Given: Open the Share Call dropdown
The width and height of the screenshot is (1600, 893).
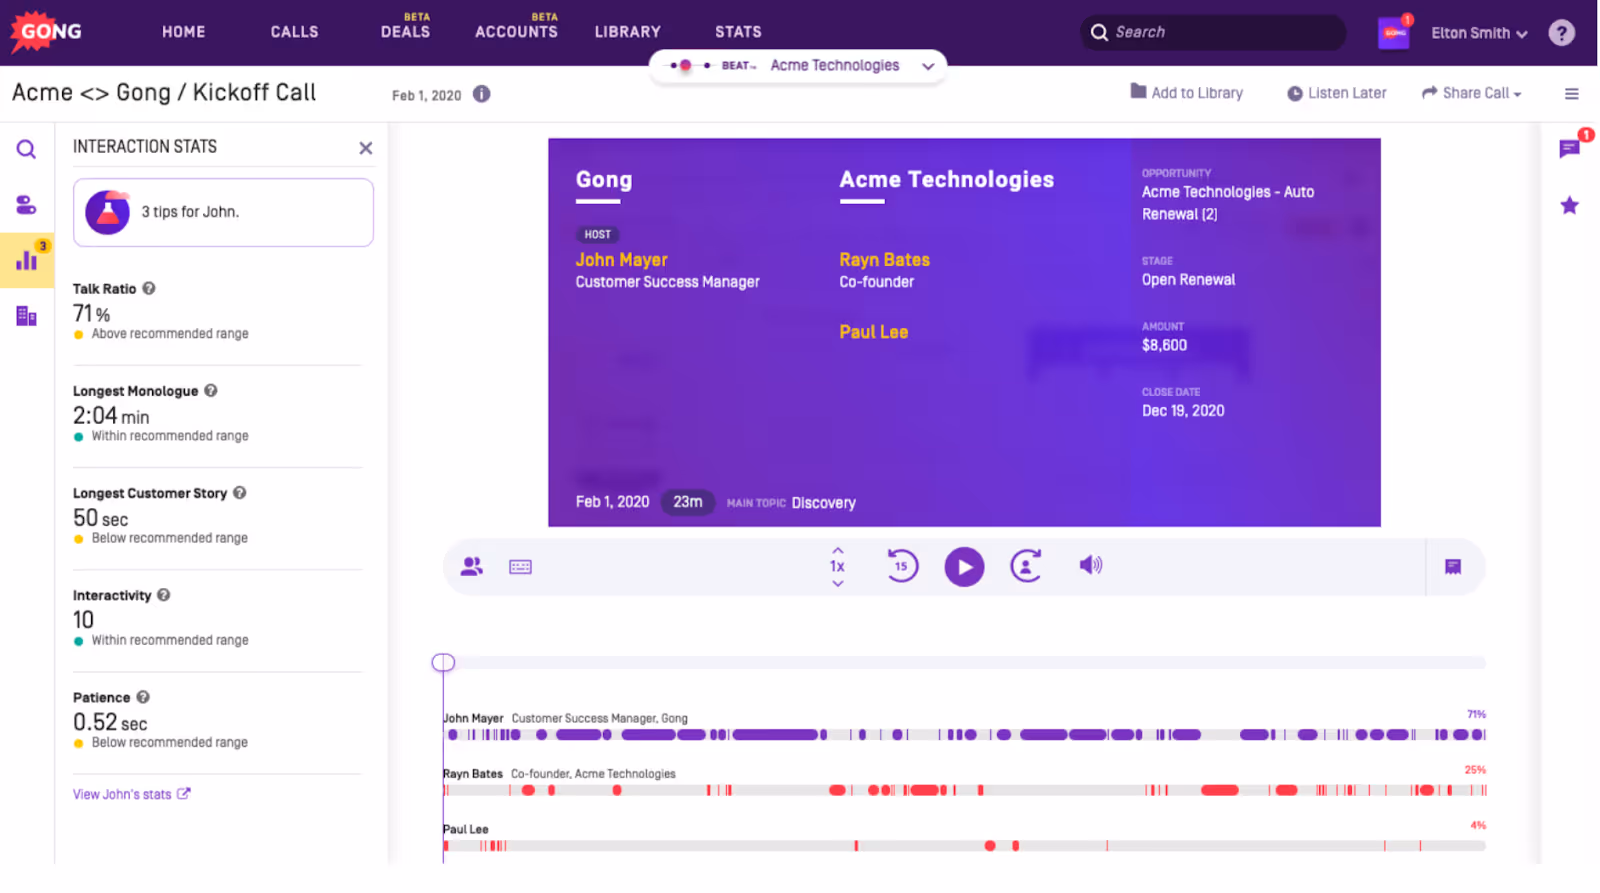Looking at the screenshot, I should [1472, 93].
